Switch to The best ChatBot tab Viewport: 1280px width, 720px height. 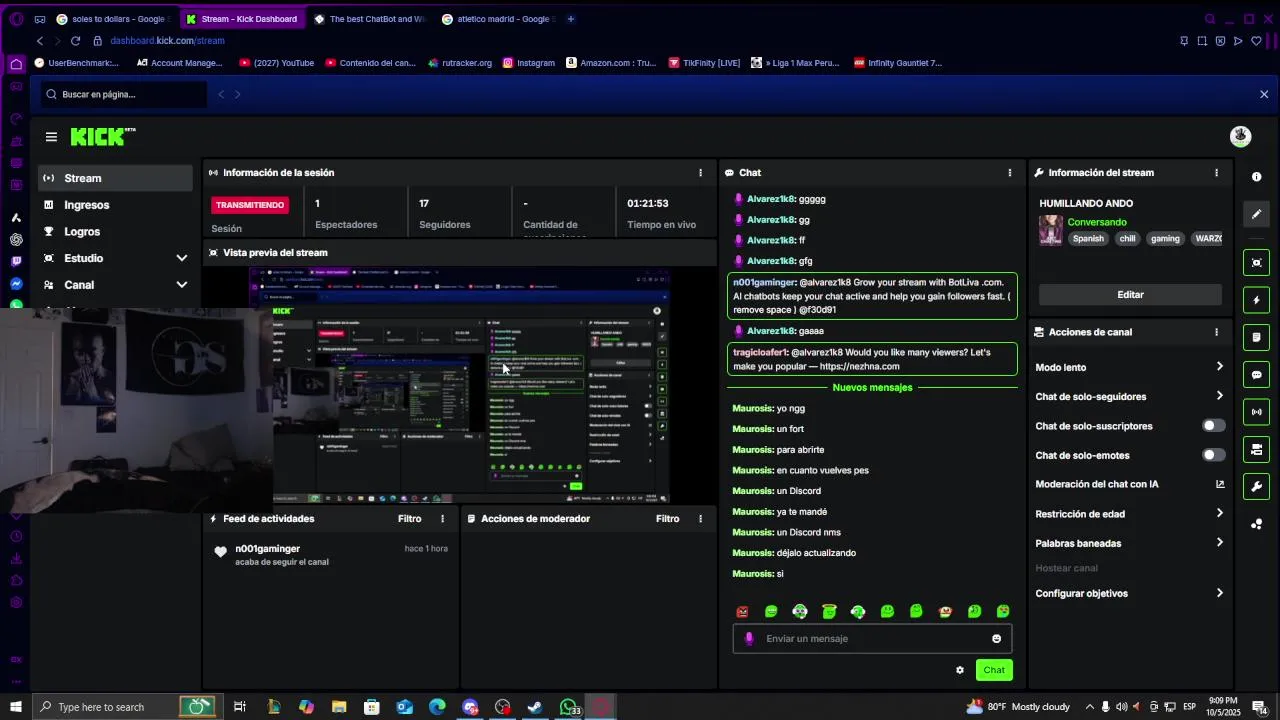pos(370,19)
